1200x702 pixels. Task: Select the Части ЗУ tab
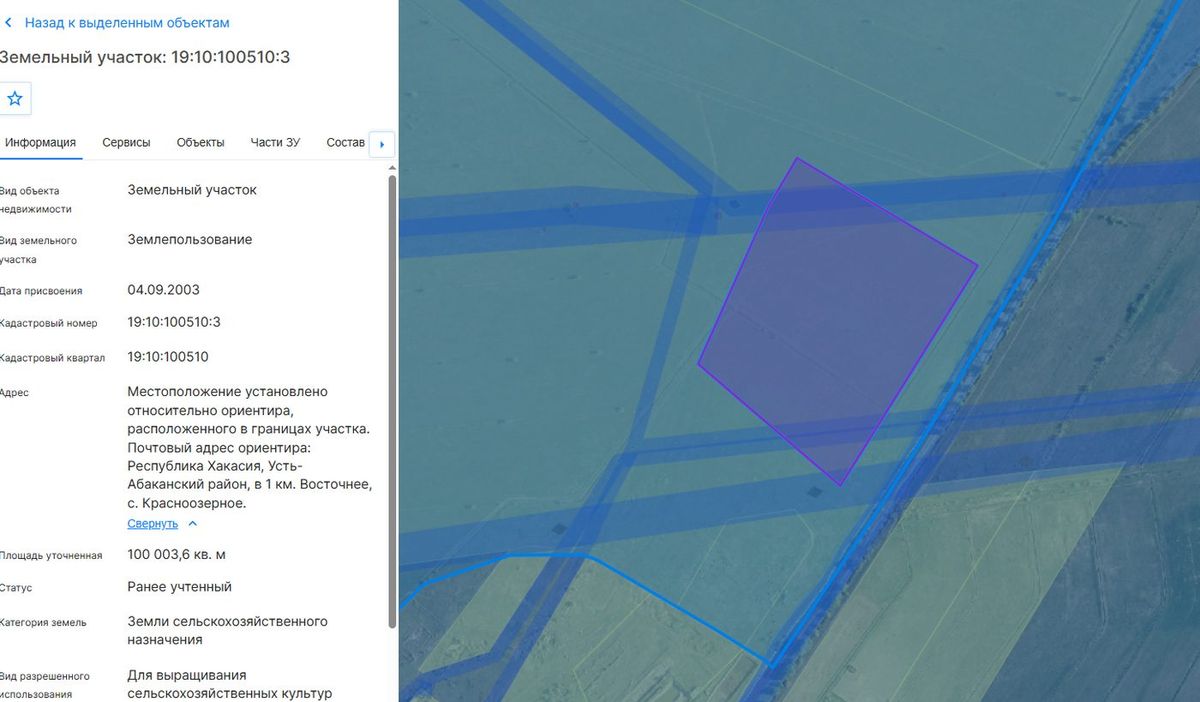[x=275, y=143]
